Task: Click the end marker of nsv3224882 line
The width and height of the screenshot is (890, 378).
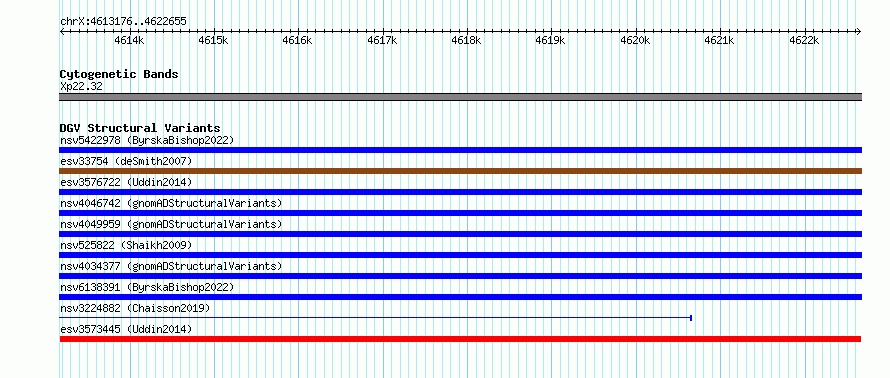Action: [x=691, y=318]
